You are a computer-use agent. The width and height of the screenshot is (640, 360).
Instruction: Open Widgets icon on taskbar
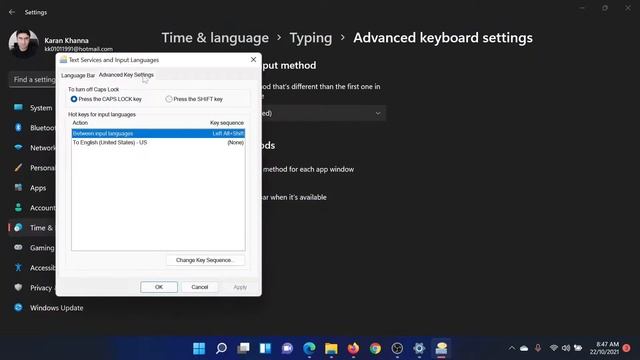[x=265, y=348]
